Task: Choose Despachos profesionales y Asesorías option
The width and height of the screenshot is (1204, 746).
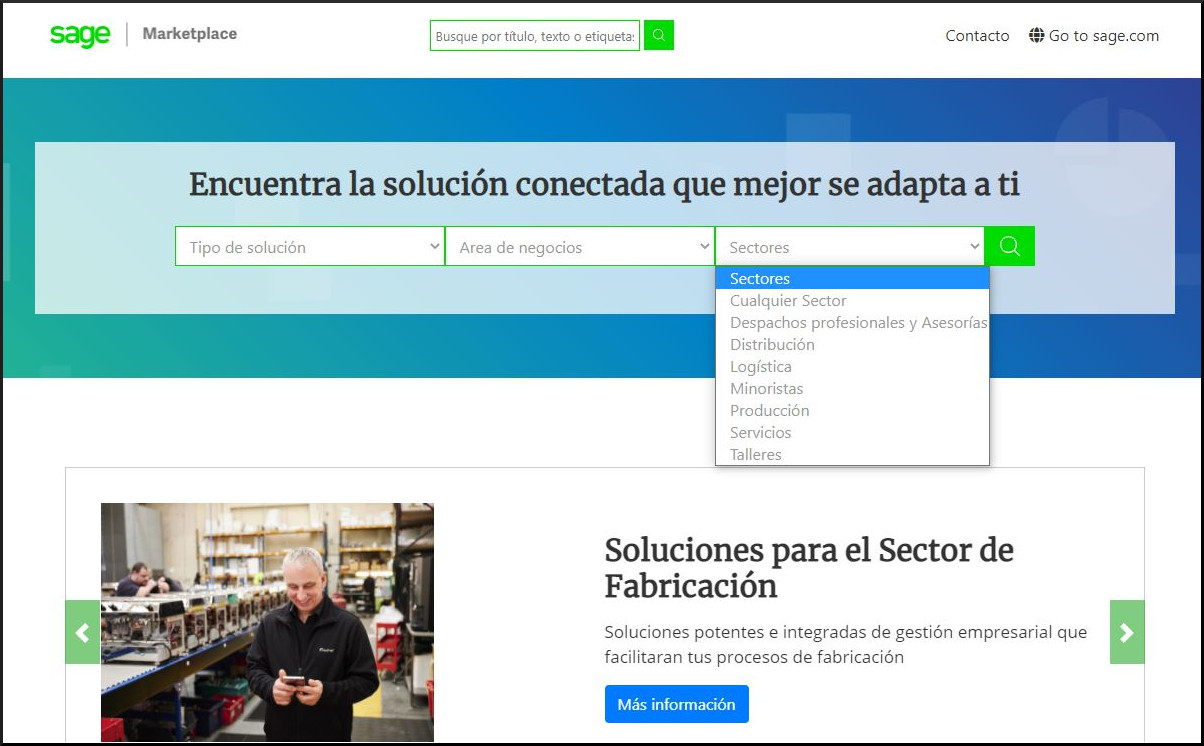Action: pos(858,323)
